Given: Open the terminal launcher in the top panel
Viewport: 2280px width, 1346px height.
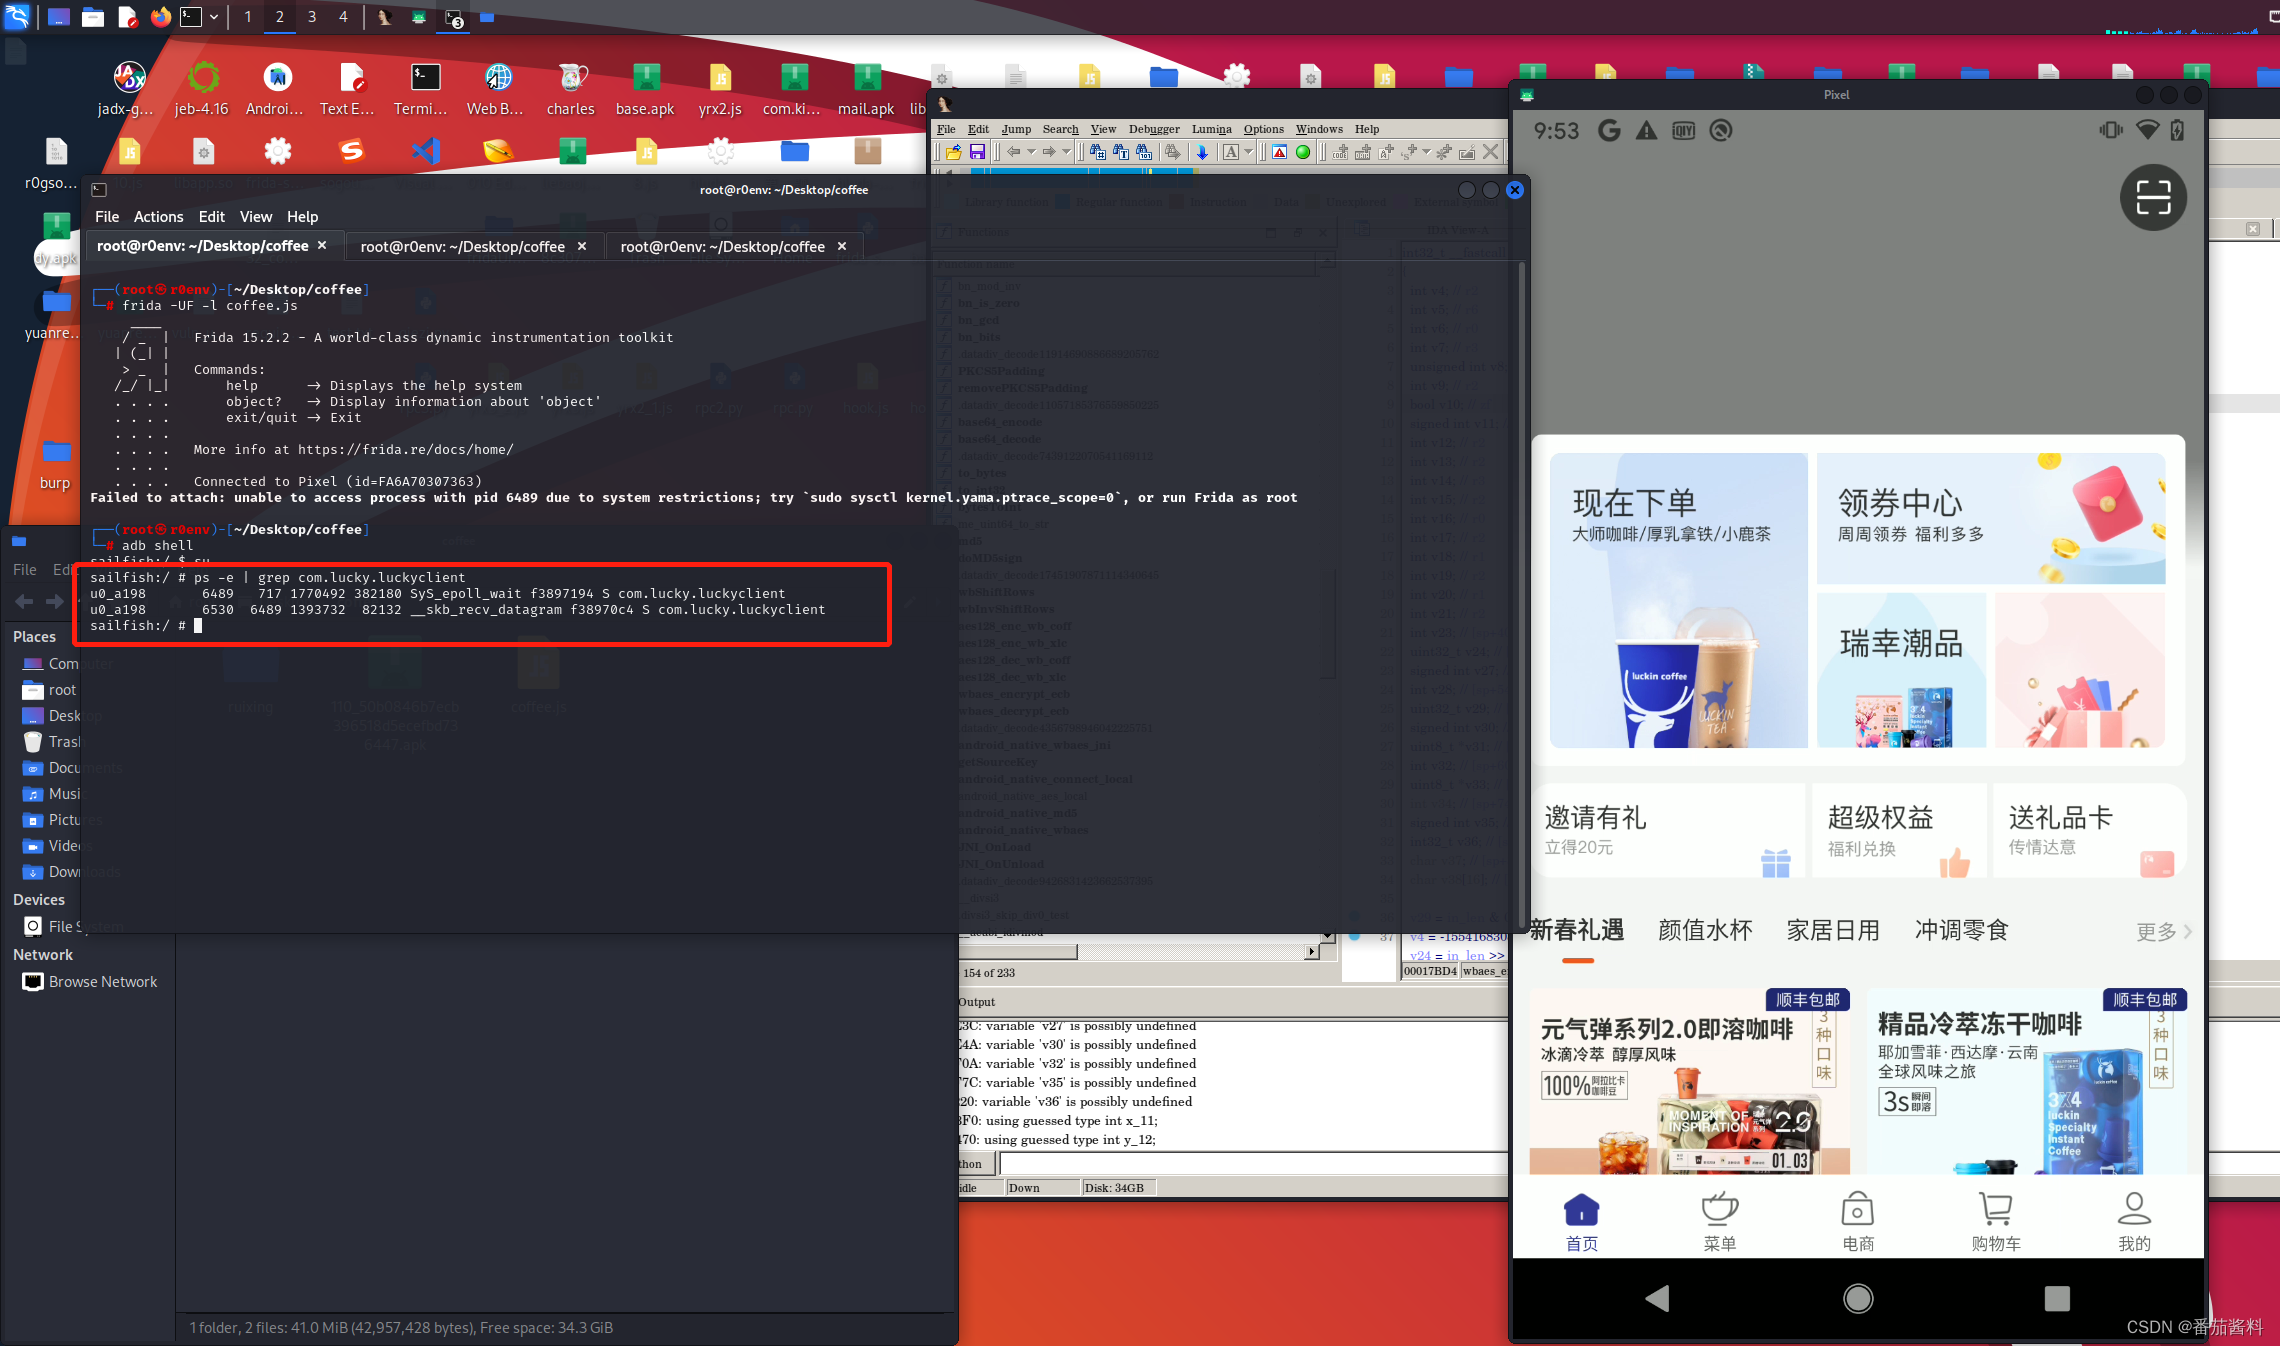Looking at the screenshot, I should pyautogui.click(x=191, y=17).
